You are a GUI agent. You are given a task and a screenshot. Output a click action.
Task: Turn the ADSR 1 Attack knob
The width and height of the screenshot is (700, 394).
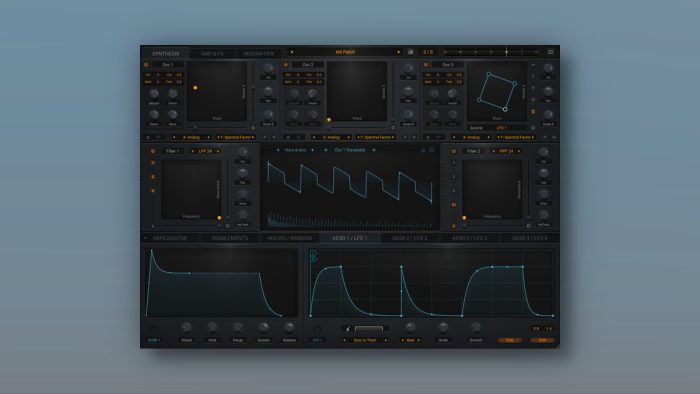click(187, 328)
